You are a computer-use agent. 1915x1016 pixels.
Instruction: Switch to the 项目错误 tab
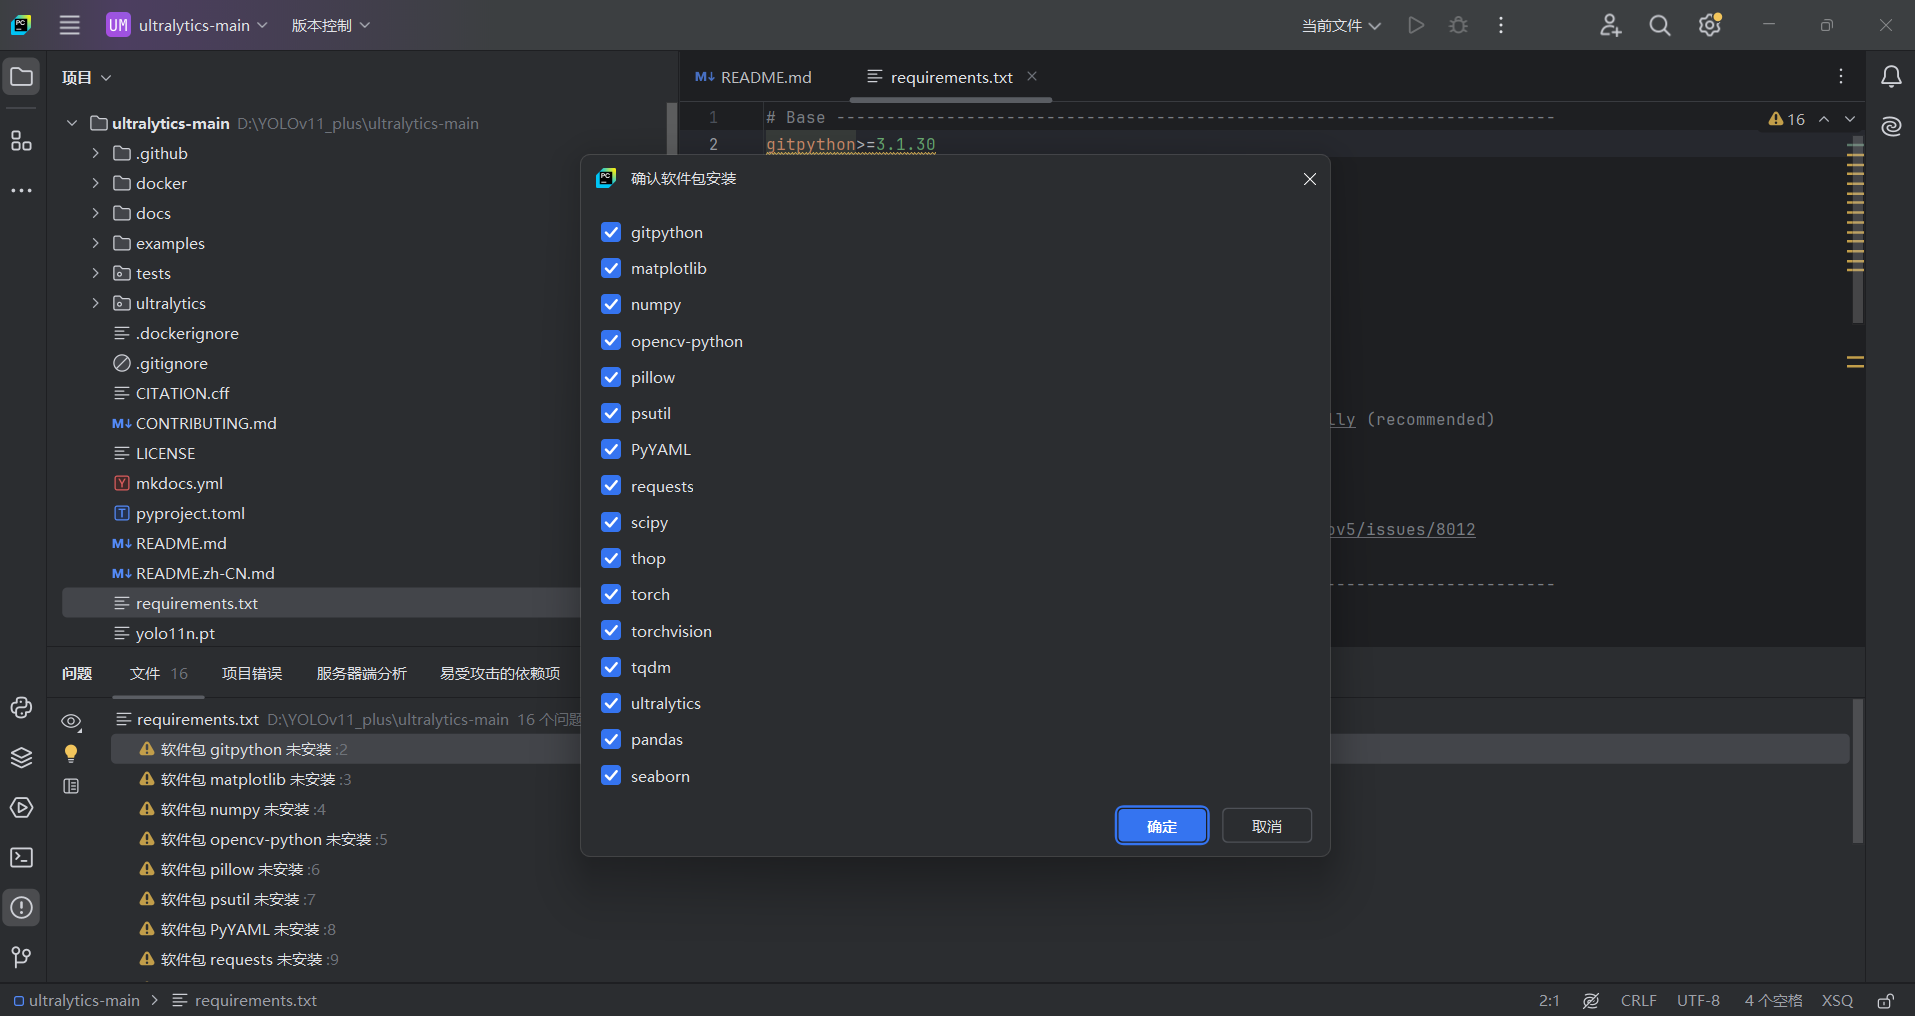tap(252, 674)
